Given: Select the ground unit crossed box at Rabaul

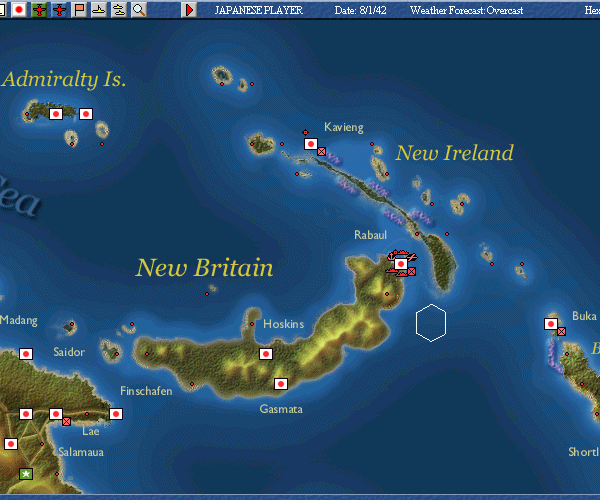Looking at the screenshot, I should pyautogui.click(x=412, y=271).
